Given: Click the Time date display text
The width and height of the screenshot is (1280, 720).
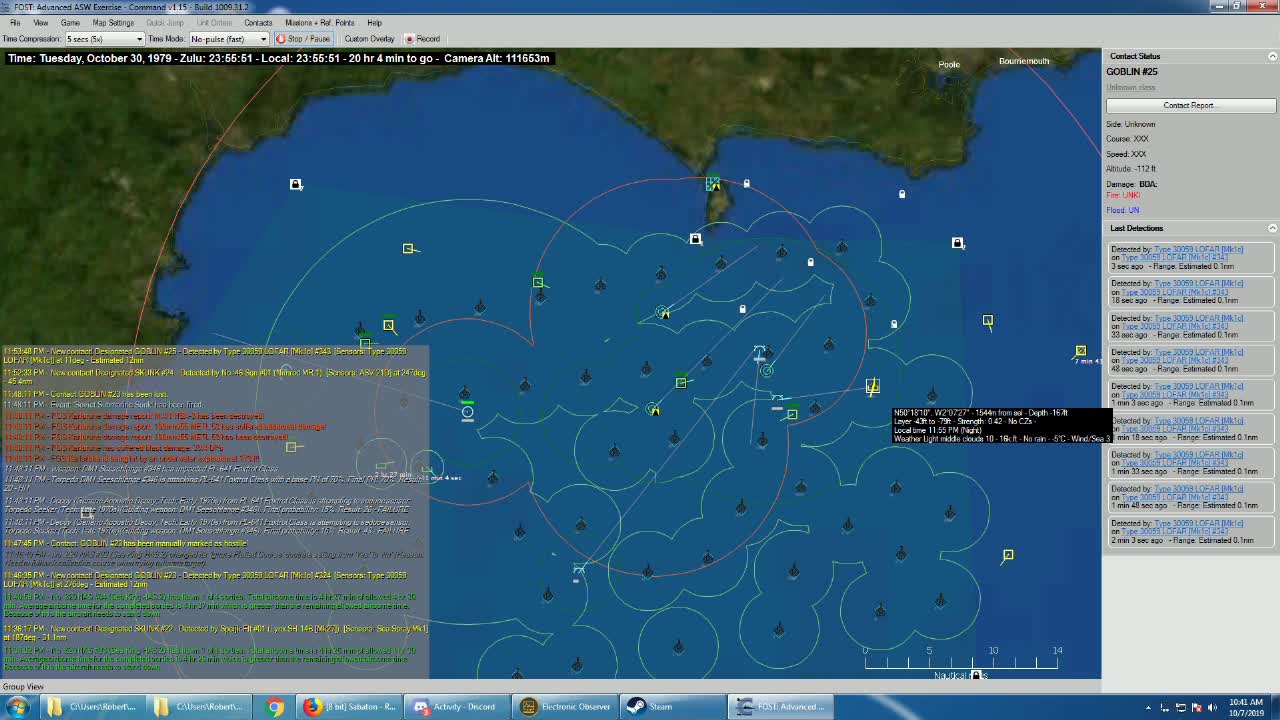Looking at the screenshot, I should (278, 58).
